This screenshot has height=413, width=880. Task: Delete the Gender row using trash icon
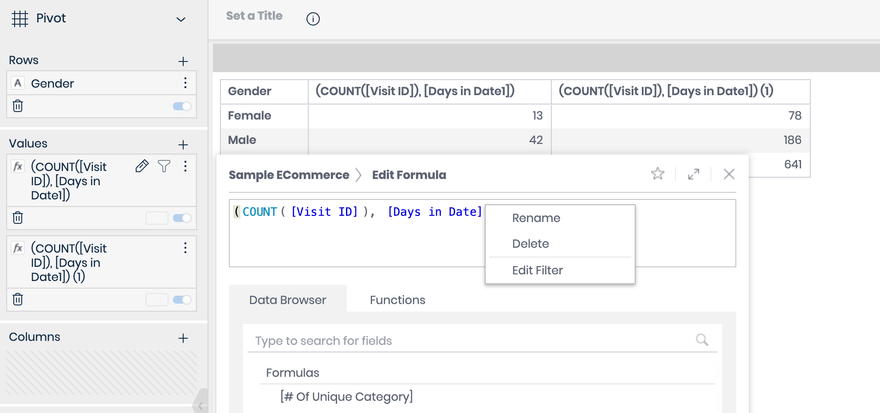tap(18, 106)
